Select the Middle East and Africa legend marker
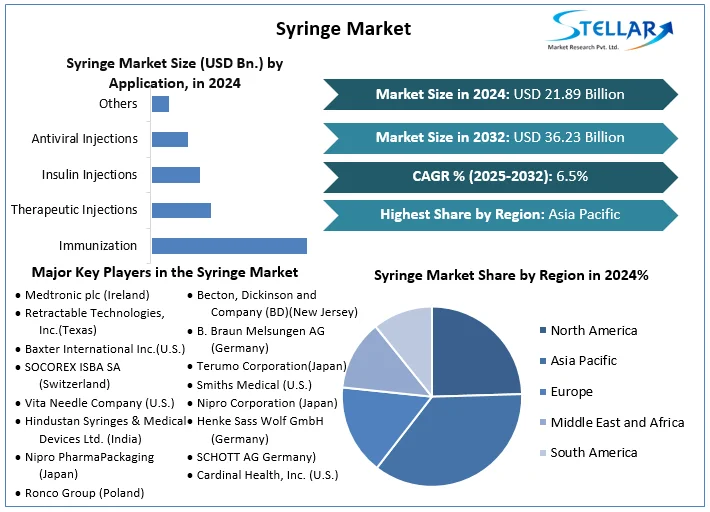 coord(542,422)
